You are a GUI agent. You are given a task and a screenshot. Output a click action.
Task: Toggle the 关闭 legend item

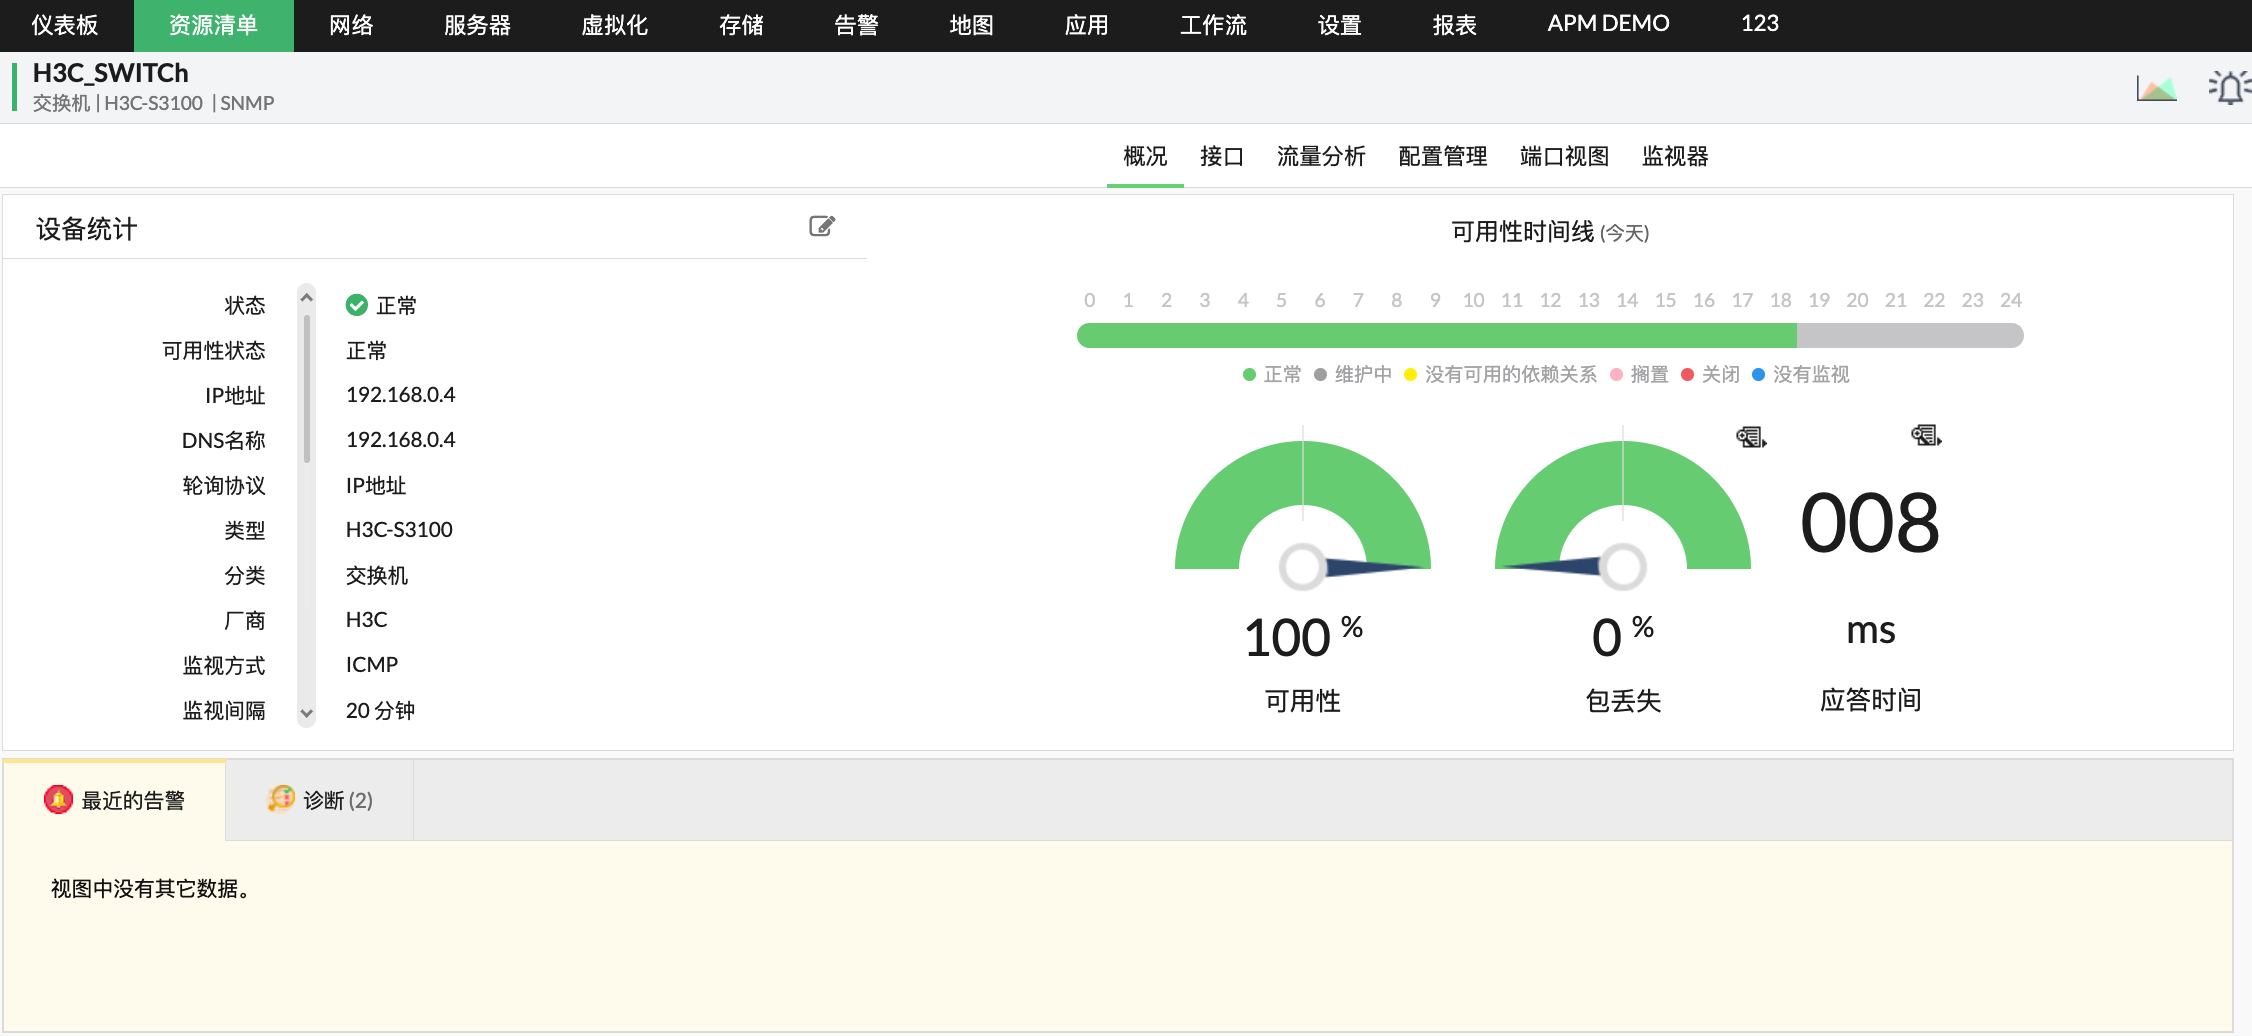(x=1711, y=375)
